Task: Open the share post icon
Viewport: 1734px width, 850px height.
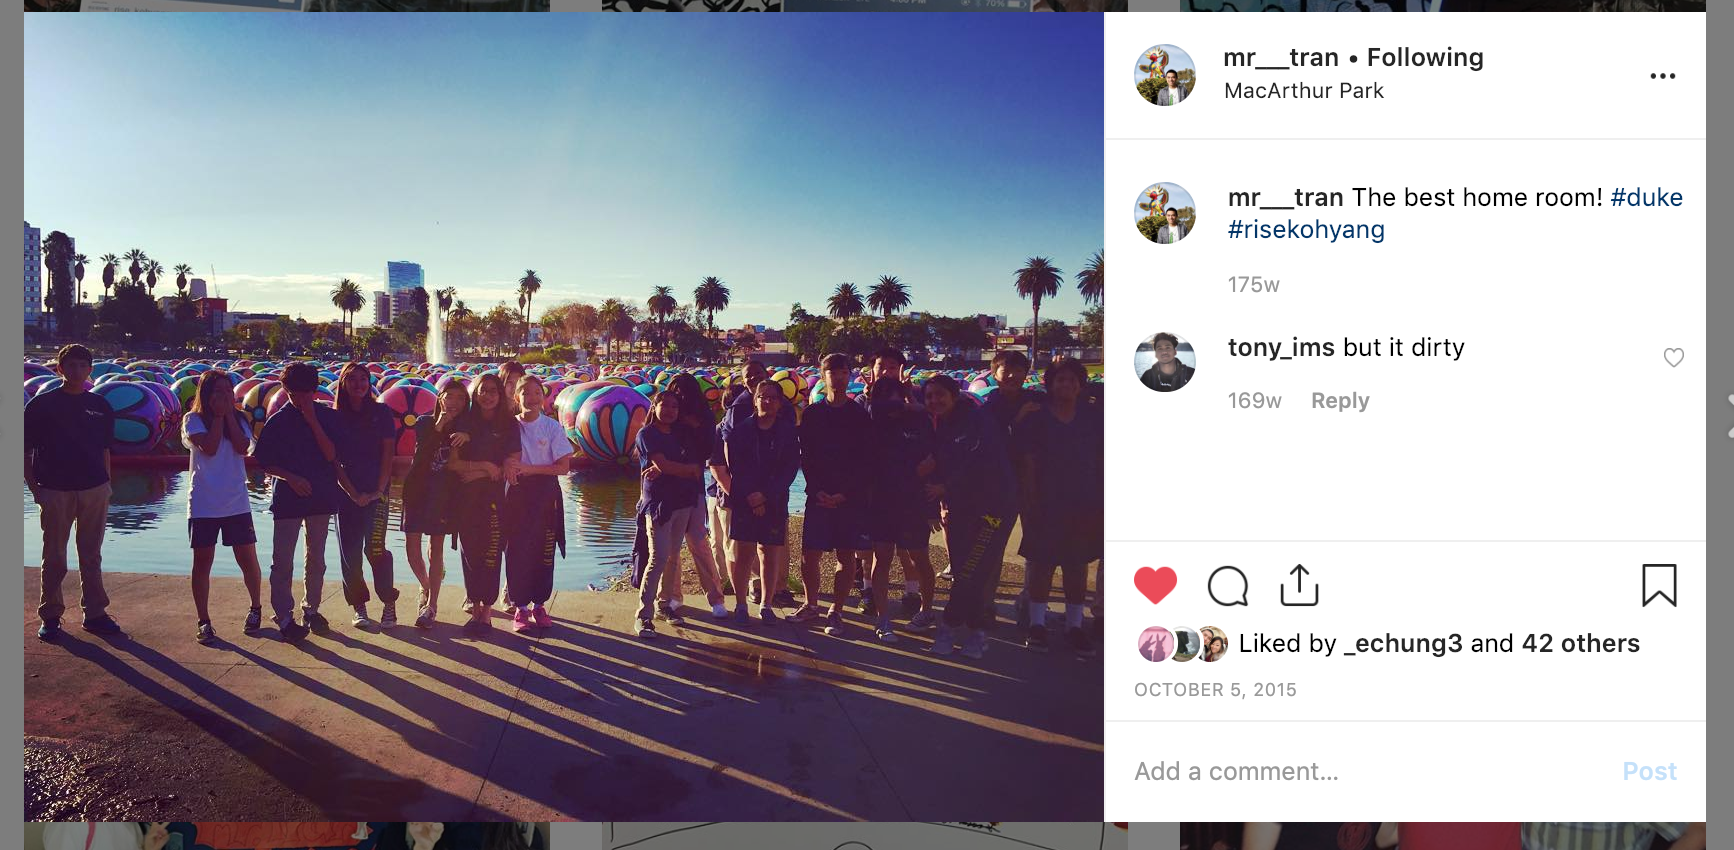Action: click(x=1299, y=585)
